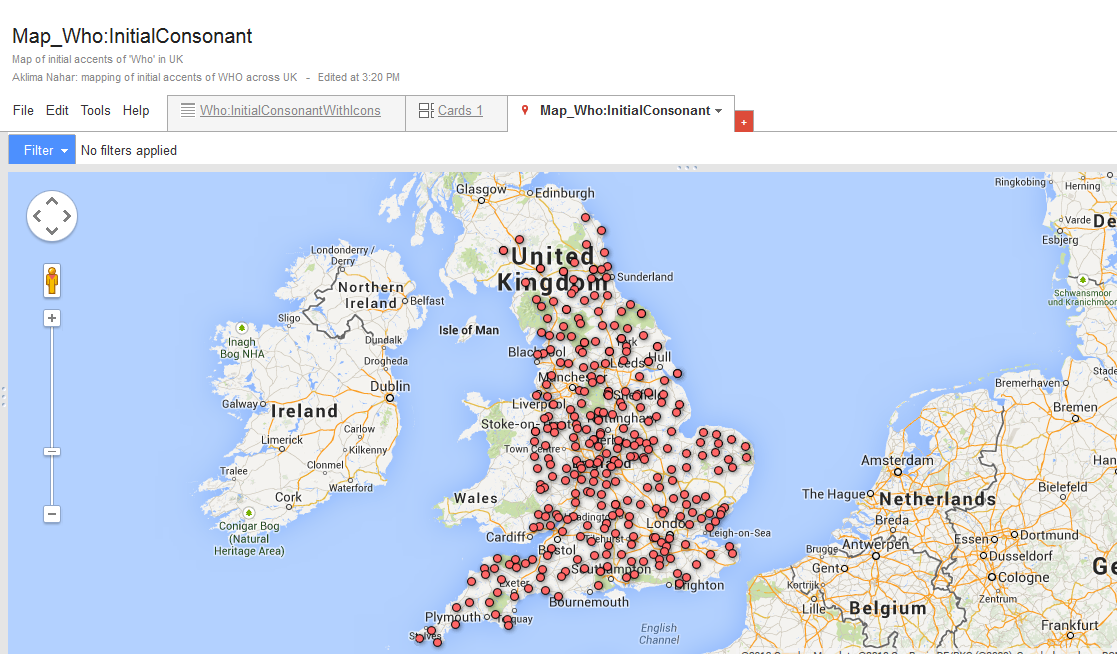Viewport: 1117px width, 654px height.
Task: Click the "Edited at 3:20 PM" text
Action: pyautogui.click(x=358, y=77)
